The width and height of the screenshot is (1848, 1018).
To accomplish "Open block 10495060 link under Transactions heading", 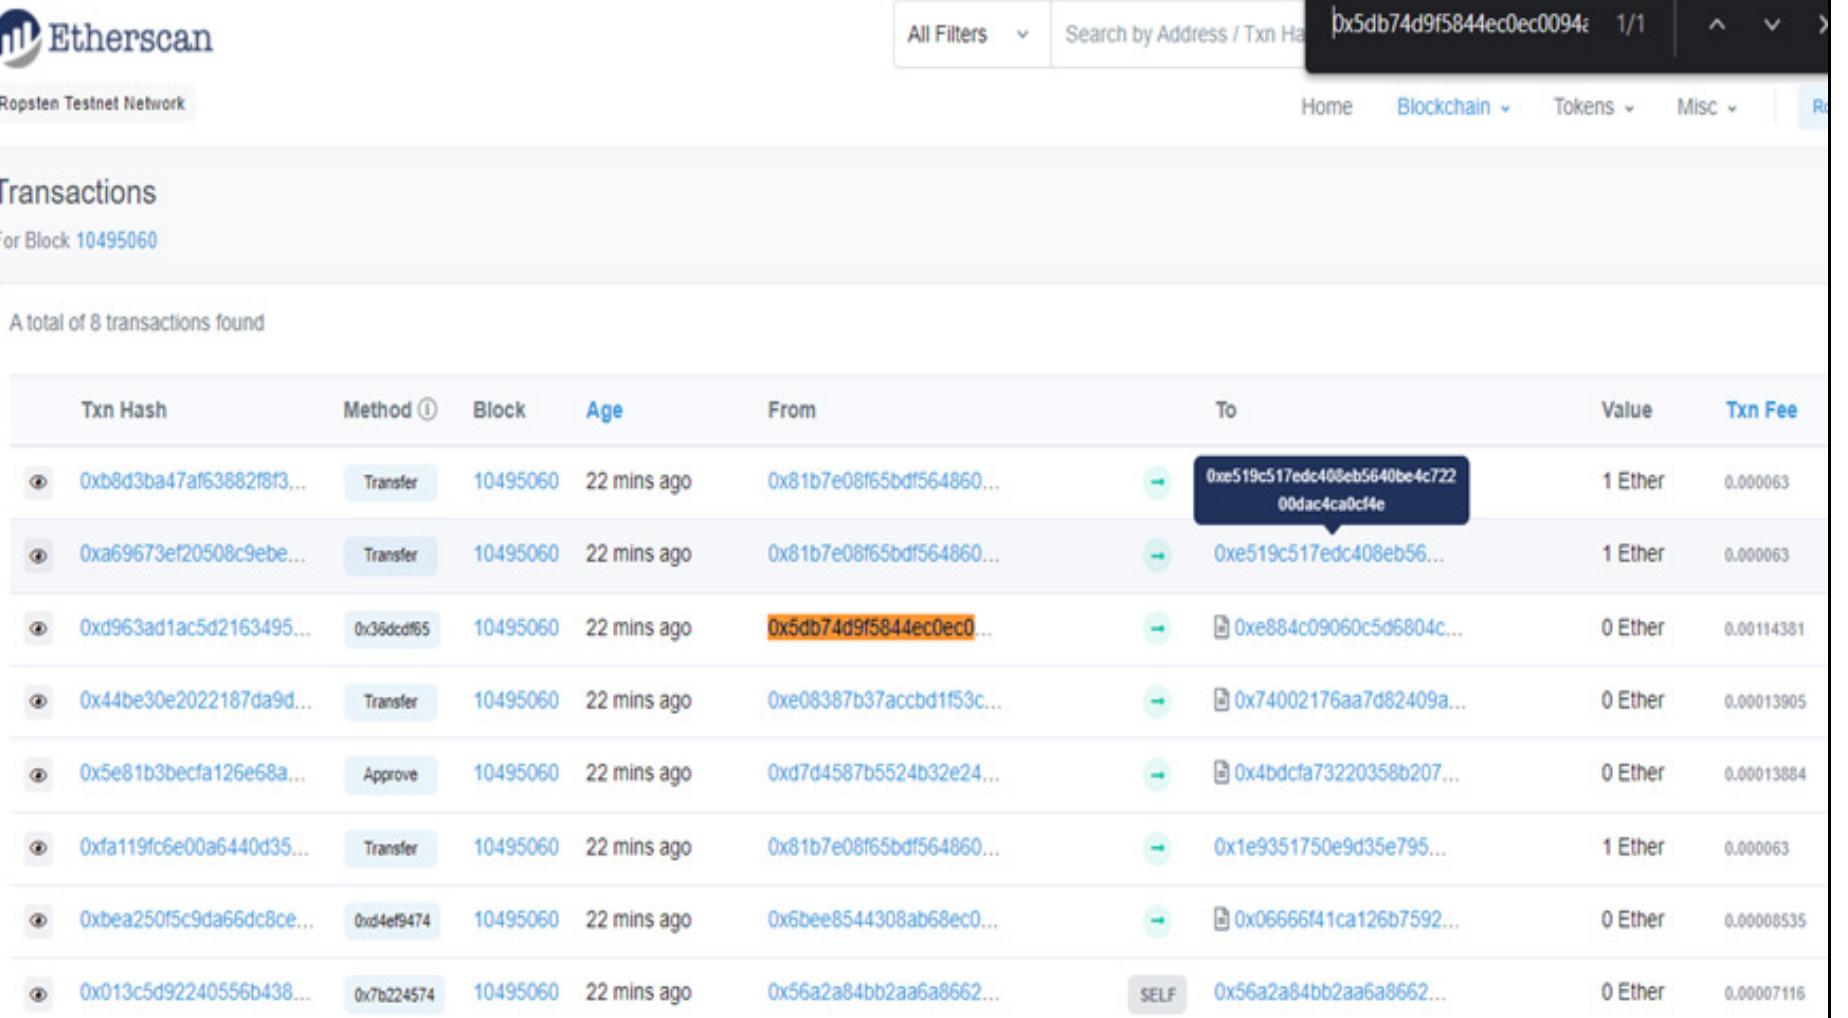I will (x=116, y=241).
